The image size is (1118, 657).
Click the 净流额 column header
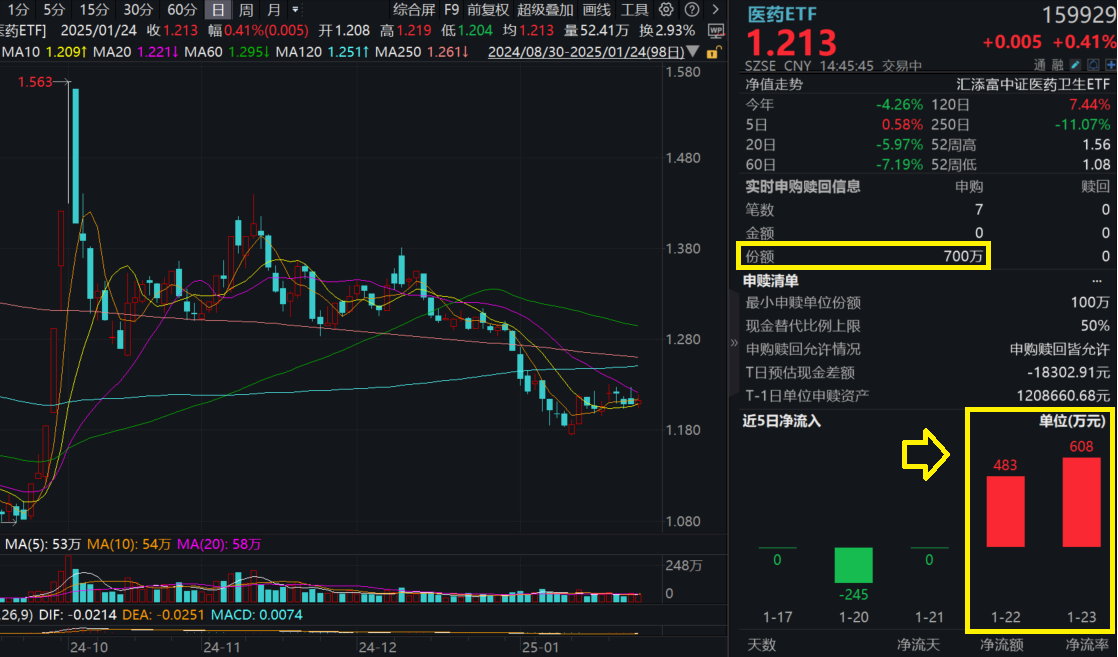coord(1001,645)
